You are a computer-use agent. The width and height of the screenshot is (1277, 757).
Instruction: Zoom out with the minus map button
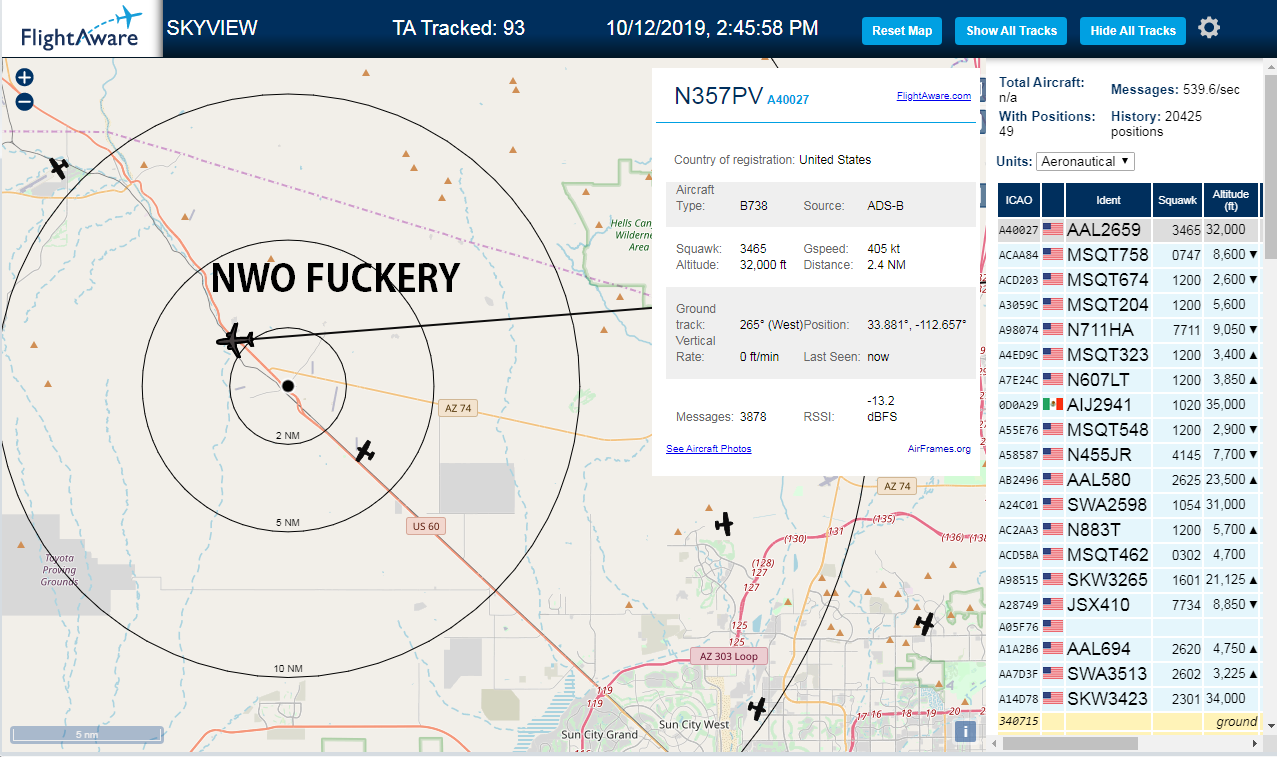click(25, 101)
